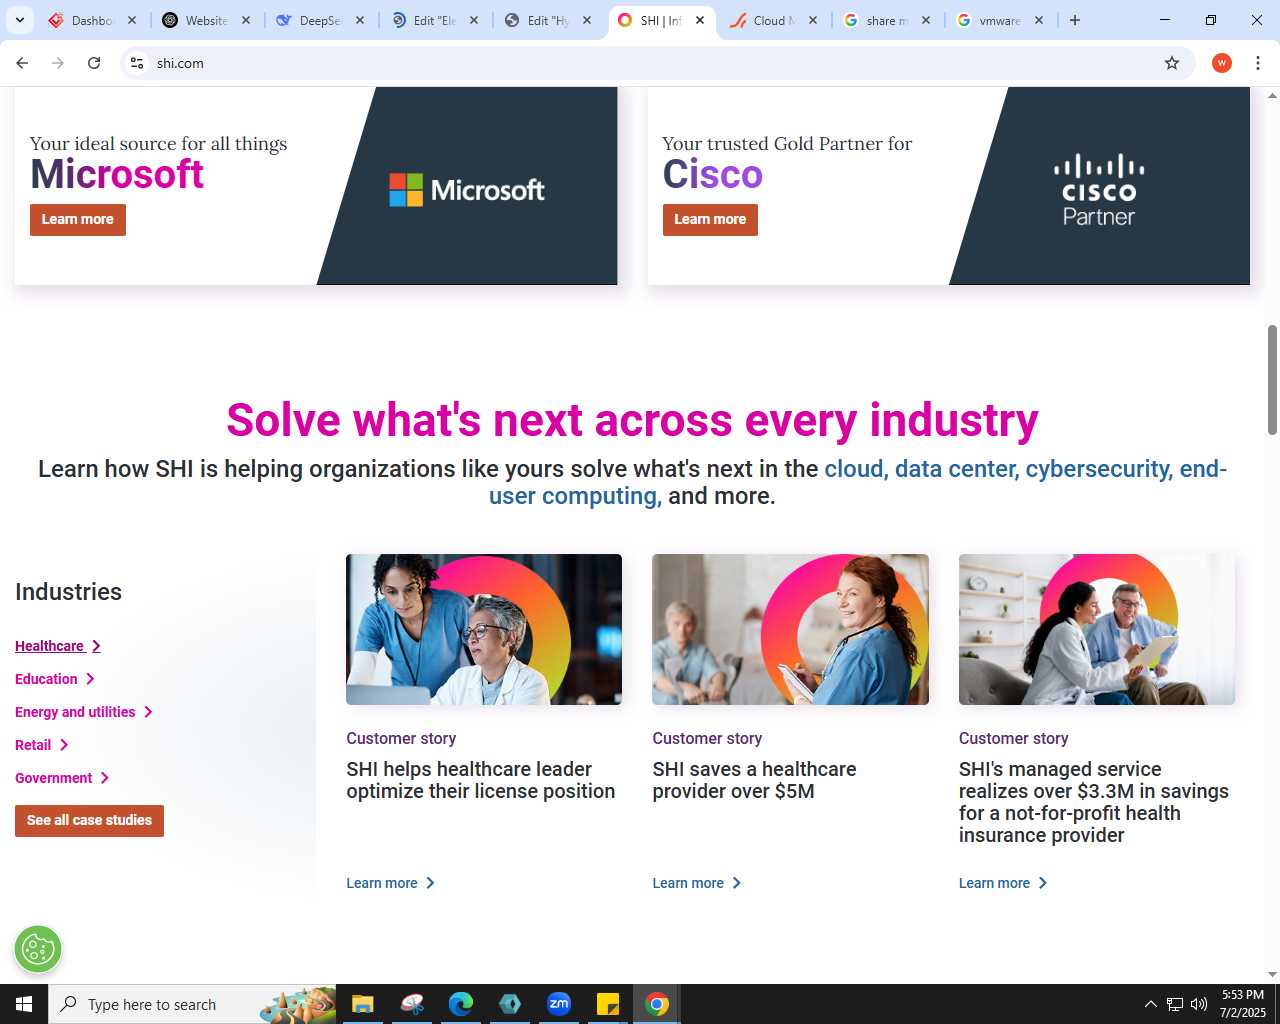Bookmark this page with the star icon
This screenshot has height=1024, width=1280.
click(1172, 63)
